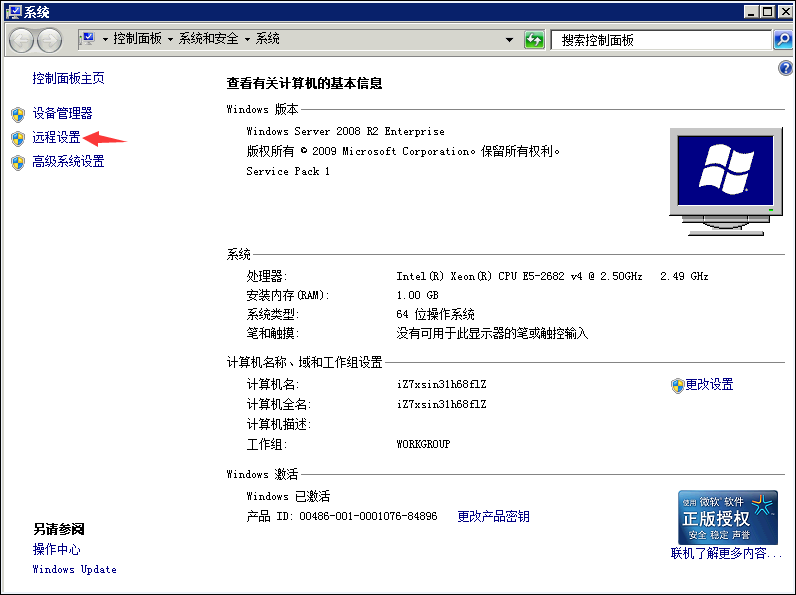Minimize the 系统 window

click(752, 11)
